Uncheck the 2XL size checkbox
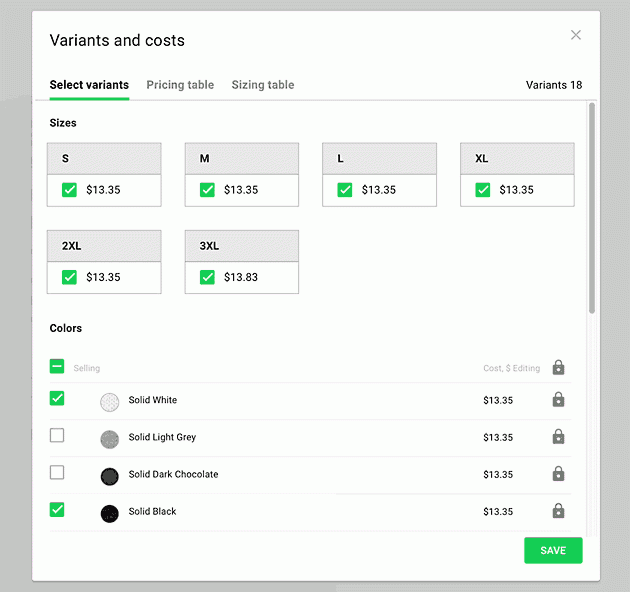Viewport: 630px width, 592px height. click(69, 277)
